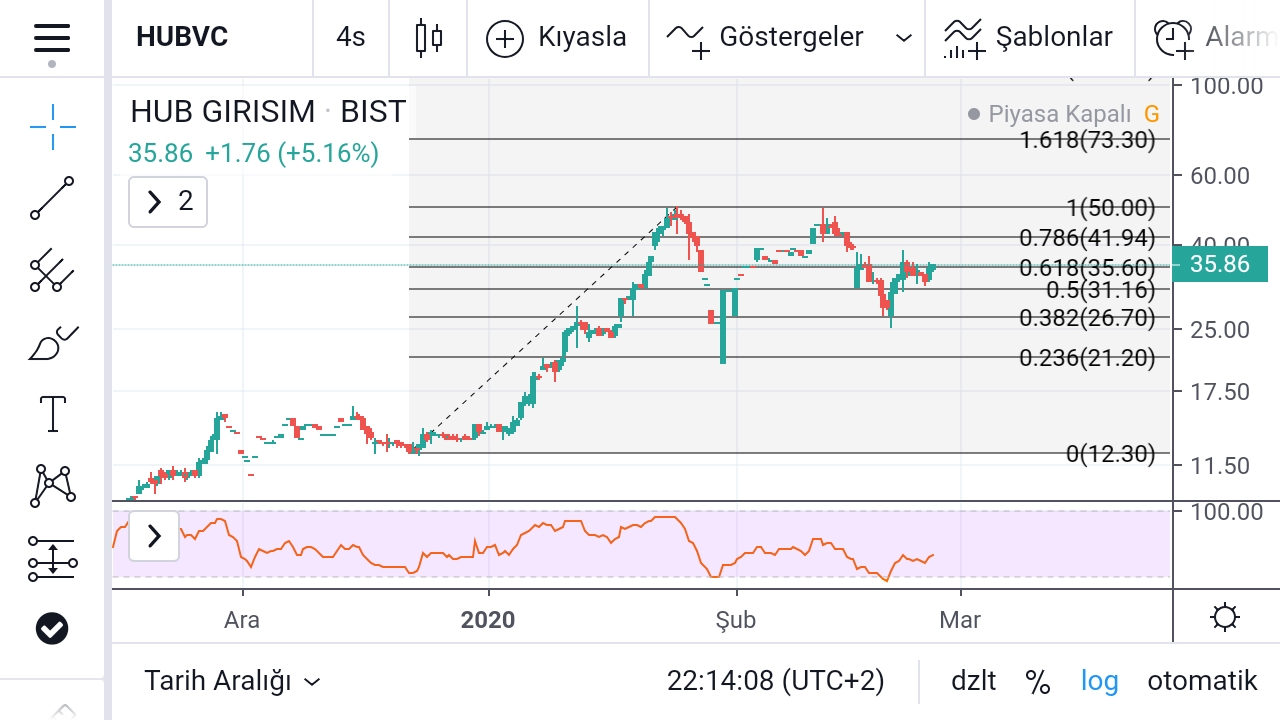1280x720 pixels.
Task: Click the HUB GIRISIM · BIST title
Action: (x=268, y=111)
